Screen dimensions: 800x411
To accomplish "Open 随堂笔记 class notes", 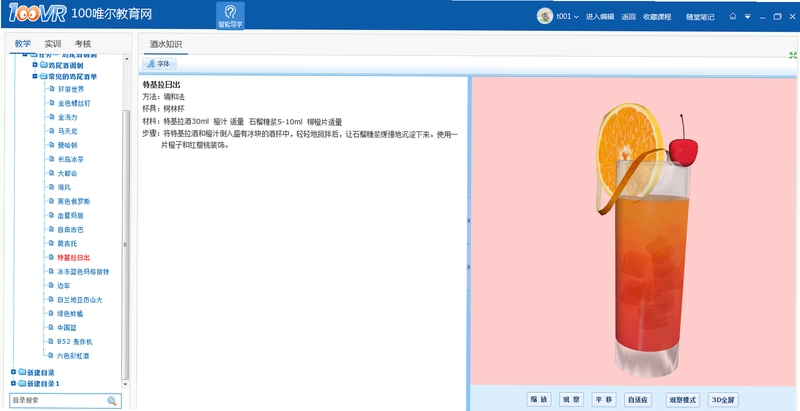I will (700, 17).
